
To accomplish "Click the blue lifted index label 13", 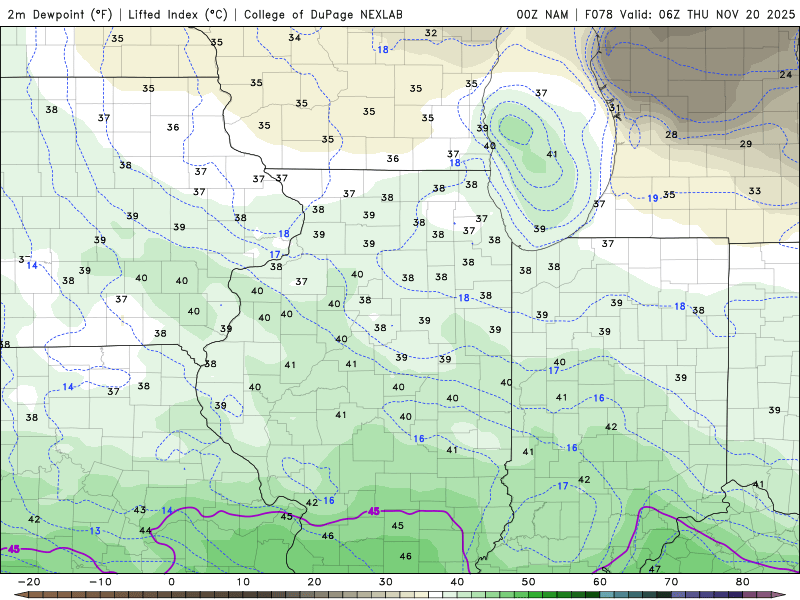I will [x=95, y=531].
